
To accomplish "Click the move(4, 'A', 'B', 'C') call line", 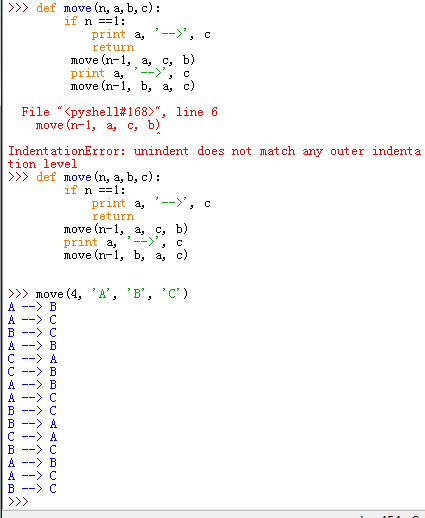I will [112, 294].
